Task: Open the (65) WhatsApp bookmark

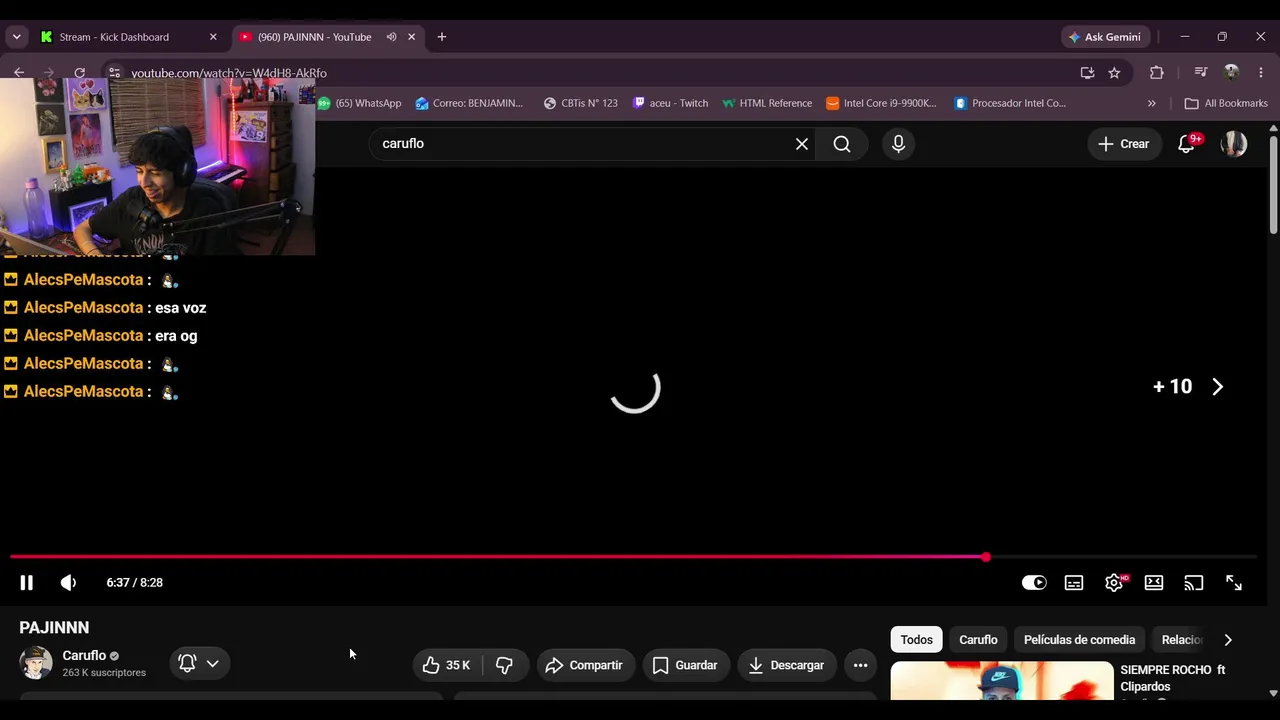Action: [360, 103]
